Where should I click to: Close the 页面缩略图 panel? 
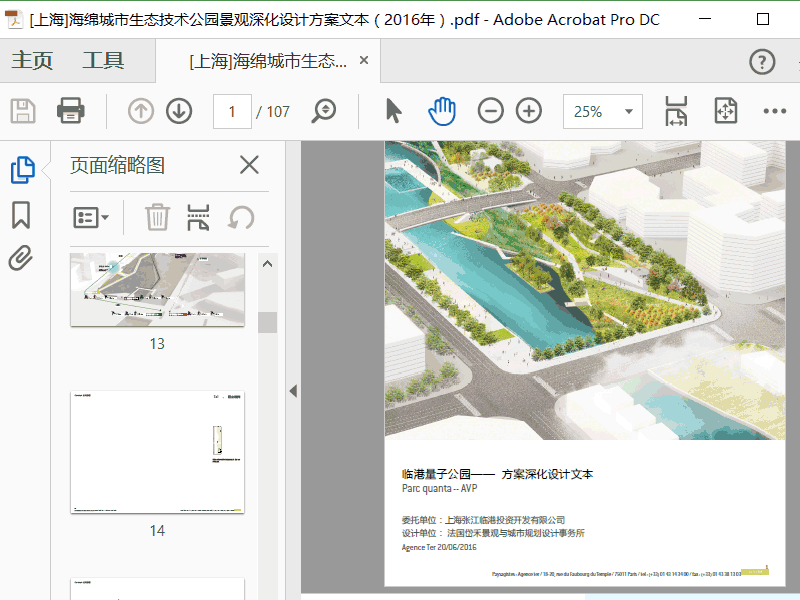tap(249, 165)
